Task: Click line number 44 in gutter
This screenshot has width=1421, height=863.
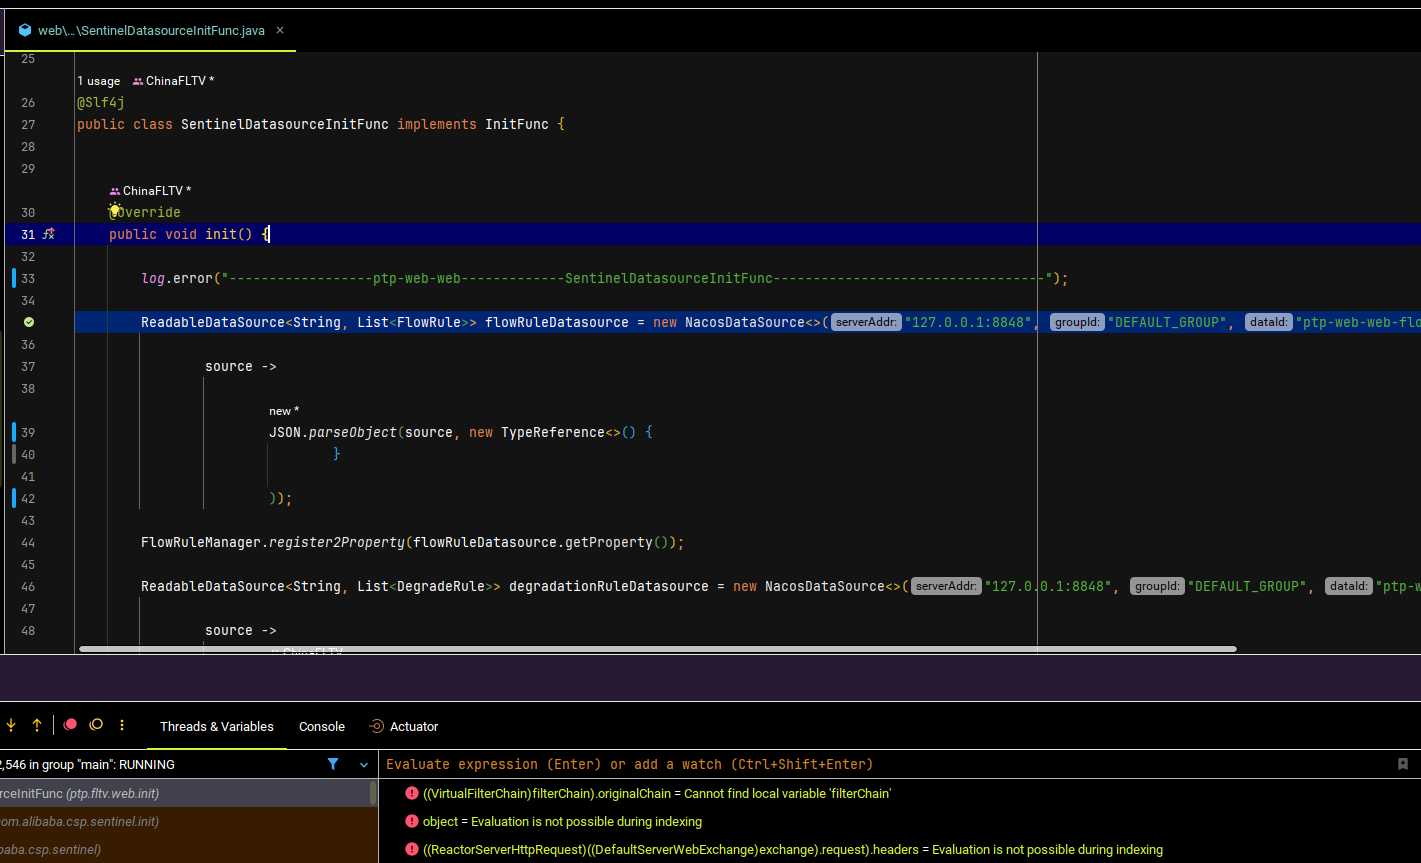Action: click(28, 542)
